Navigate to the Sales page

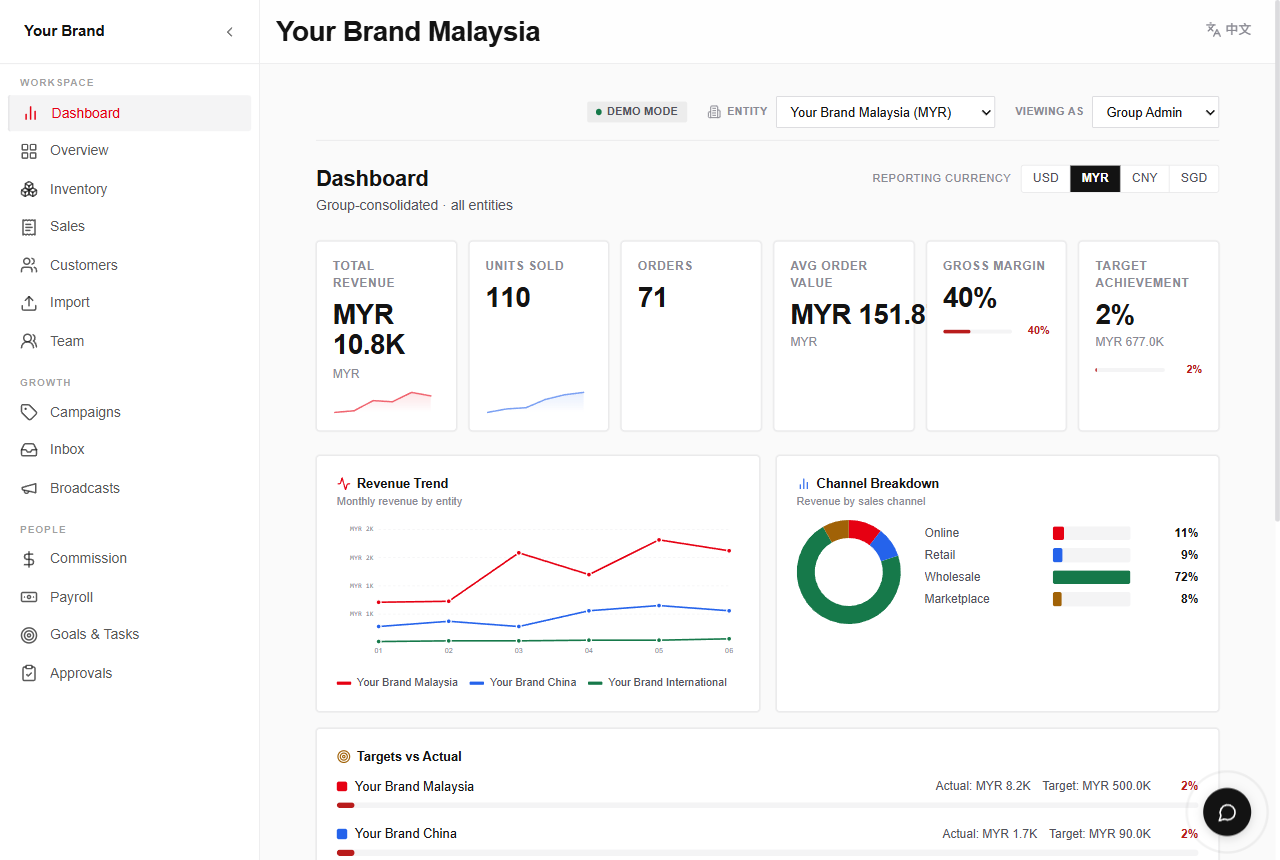(x=129, y=227)
